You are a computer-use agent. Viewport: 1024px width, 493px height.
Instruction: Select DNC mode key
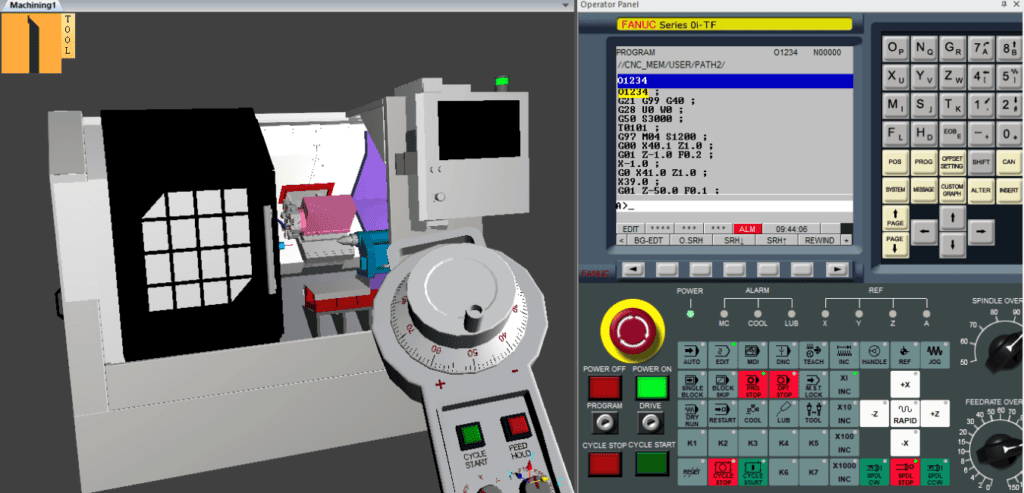pyautogui.click(x=782, y=355)
